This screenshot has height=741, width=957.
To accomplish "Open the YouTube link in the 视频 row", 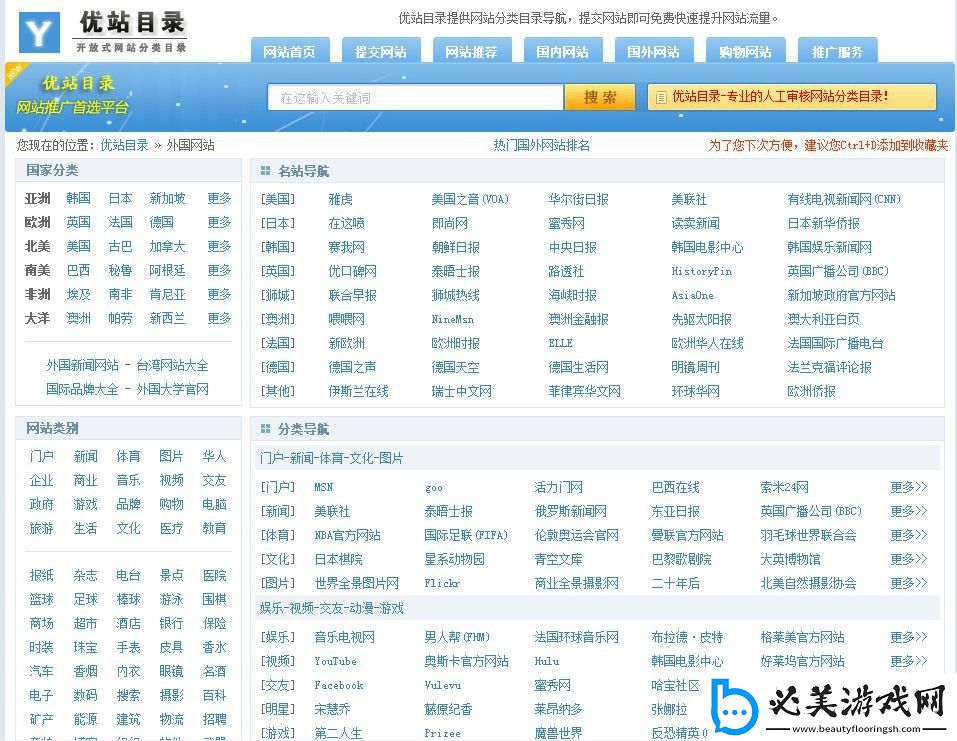I will (x=335, y=661).
